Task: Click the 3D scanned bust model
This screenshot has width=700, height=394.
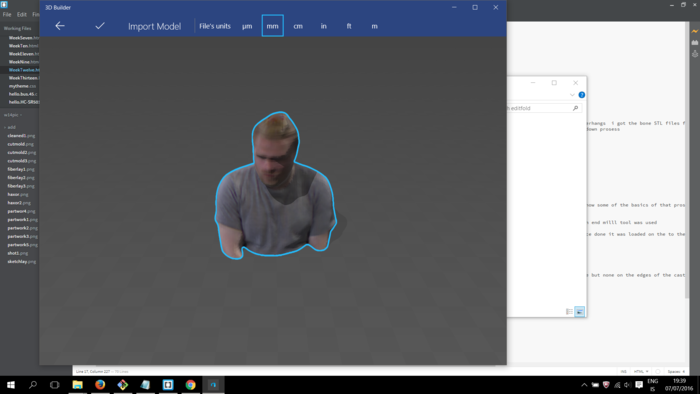Action: [275, 185]
